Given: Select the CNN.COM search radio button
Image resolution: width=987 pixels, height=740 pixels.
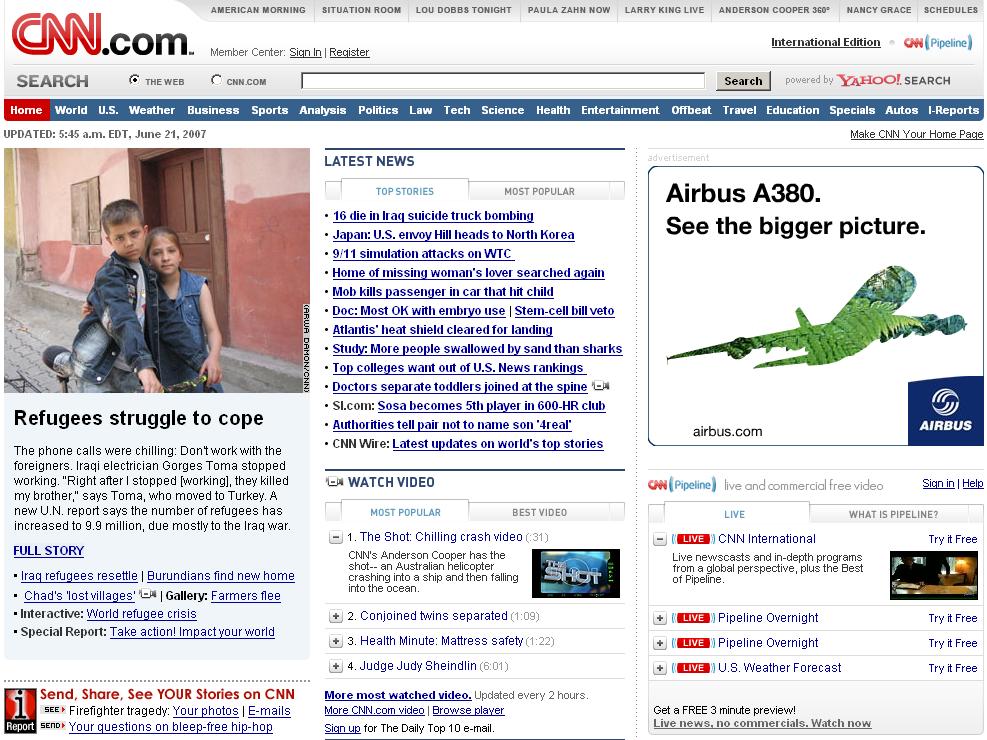Looking at the screenshot, I should (x=216, y=81).
